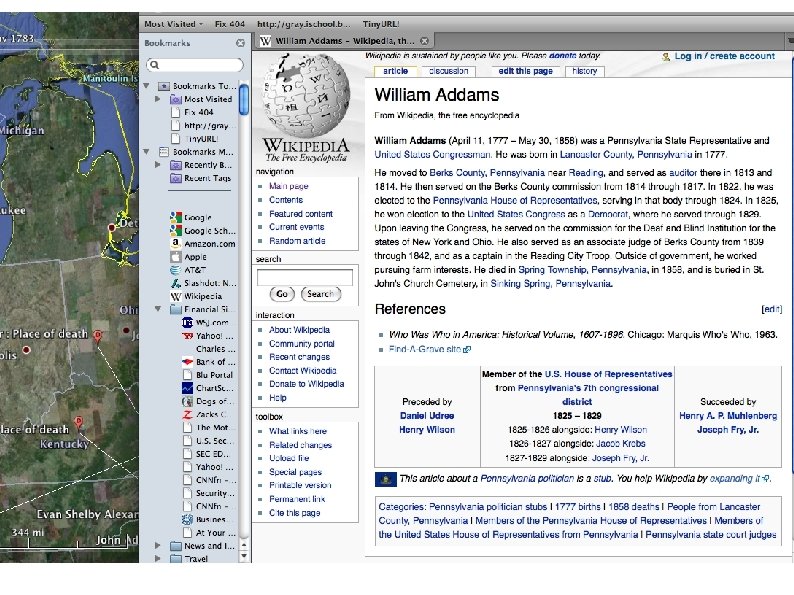Click the References edit link
This screenshot has width=794, height=595.
(x=772, y=309)
